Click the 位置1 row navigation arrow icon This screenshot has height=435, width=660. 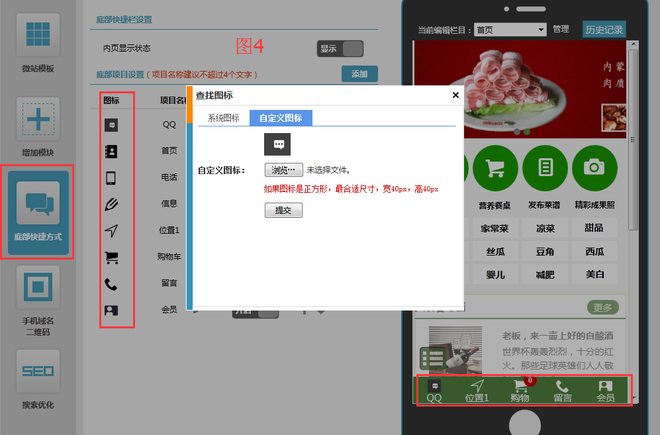[x=111, y=231]
